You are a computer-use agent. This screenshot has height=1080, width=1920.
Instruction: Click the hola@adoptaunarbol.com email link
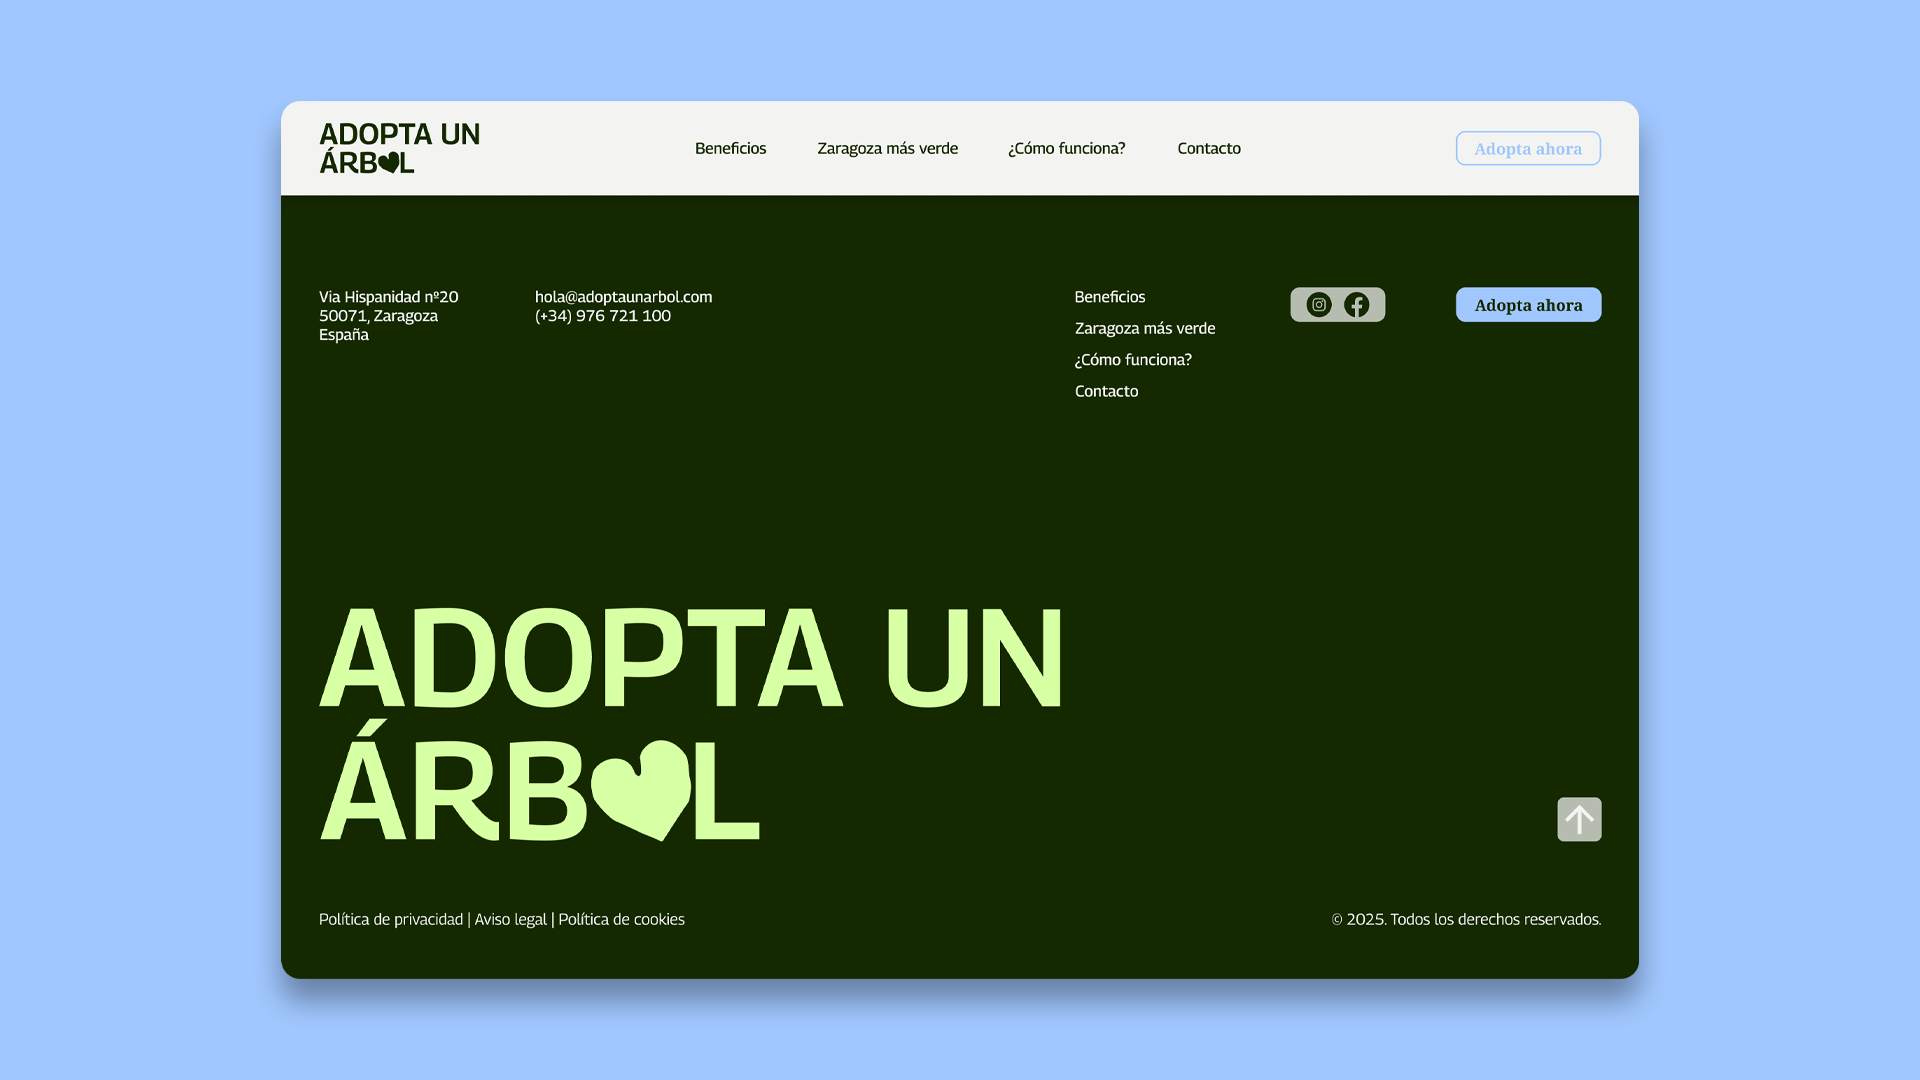[x=622, y=296]
